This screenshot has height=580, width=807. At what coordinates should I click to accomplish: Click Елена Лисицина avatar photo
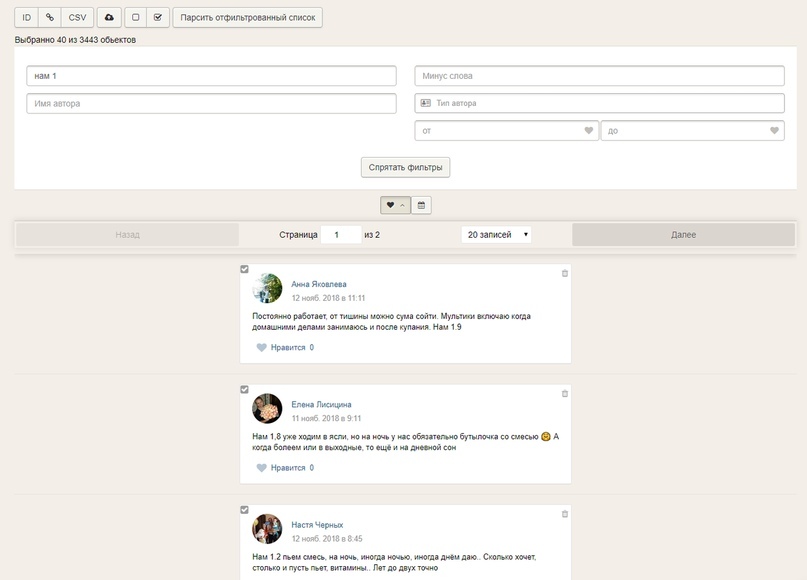point(267,409)
